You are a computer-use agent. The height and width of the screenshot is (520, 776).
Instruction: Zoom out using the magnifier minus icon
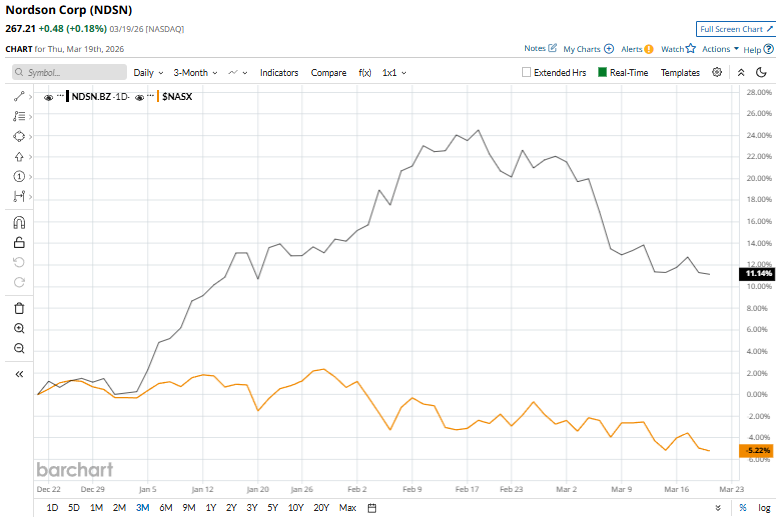[19, 348]
